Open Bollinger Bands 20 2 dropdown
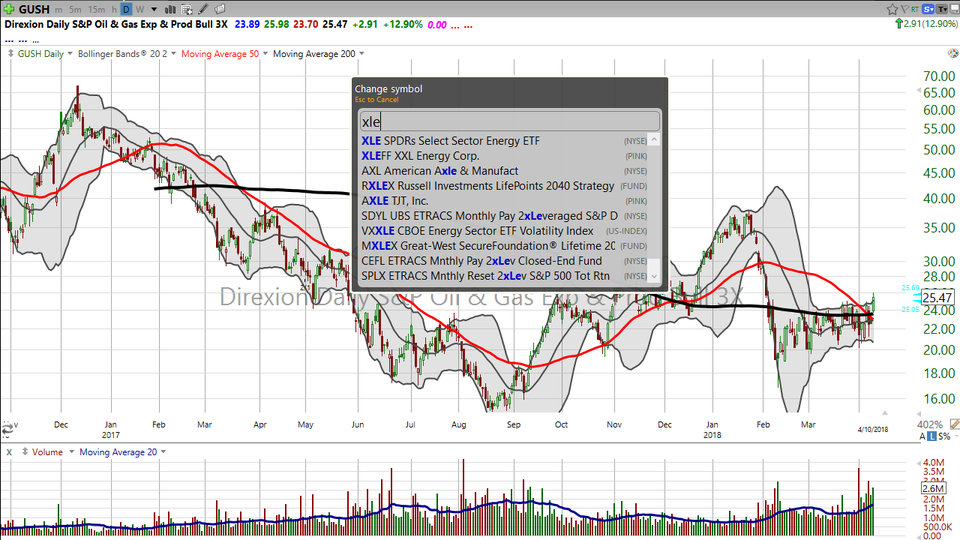 pyautogui.click(x=174, y=54)
